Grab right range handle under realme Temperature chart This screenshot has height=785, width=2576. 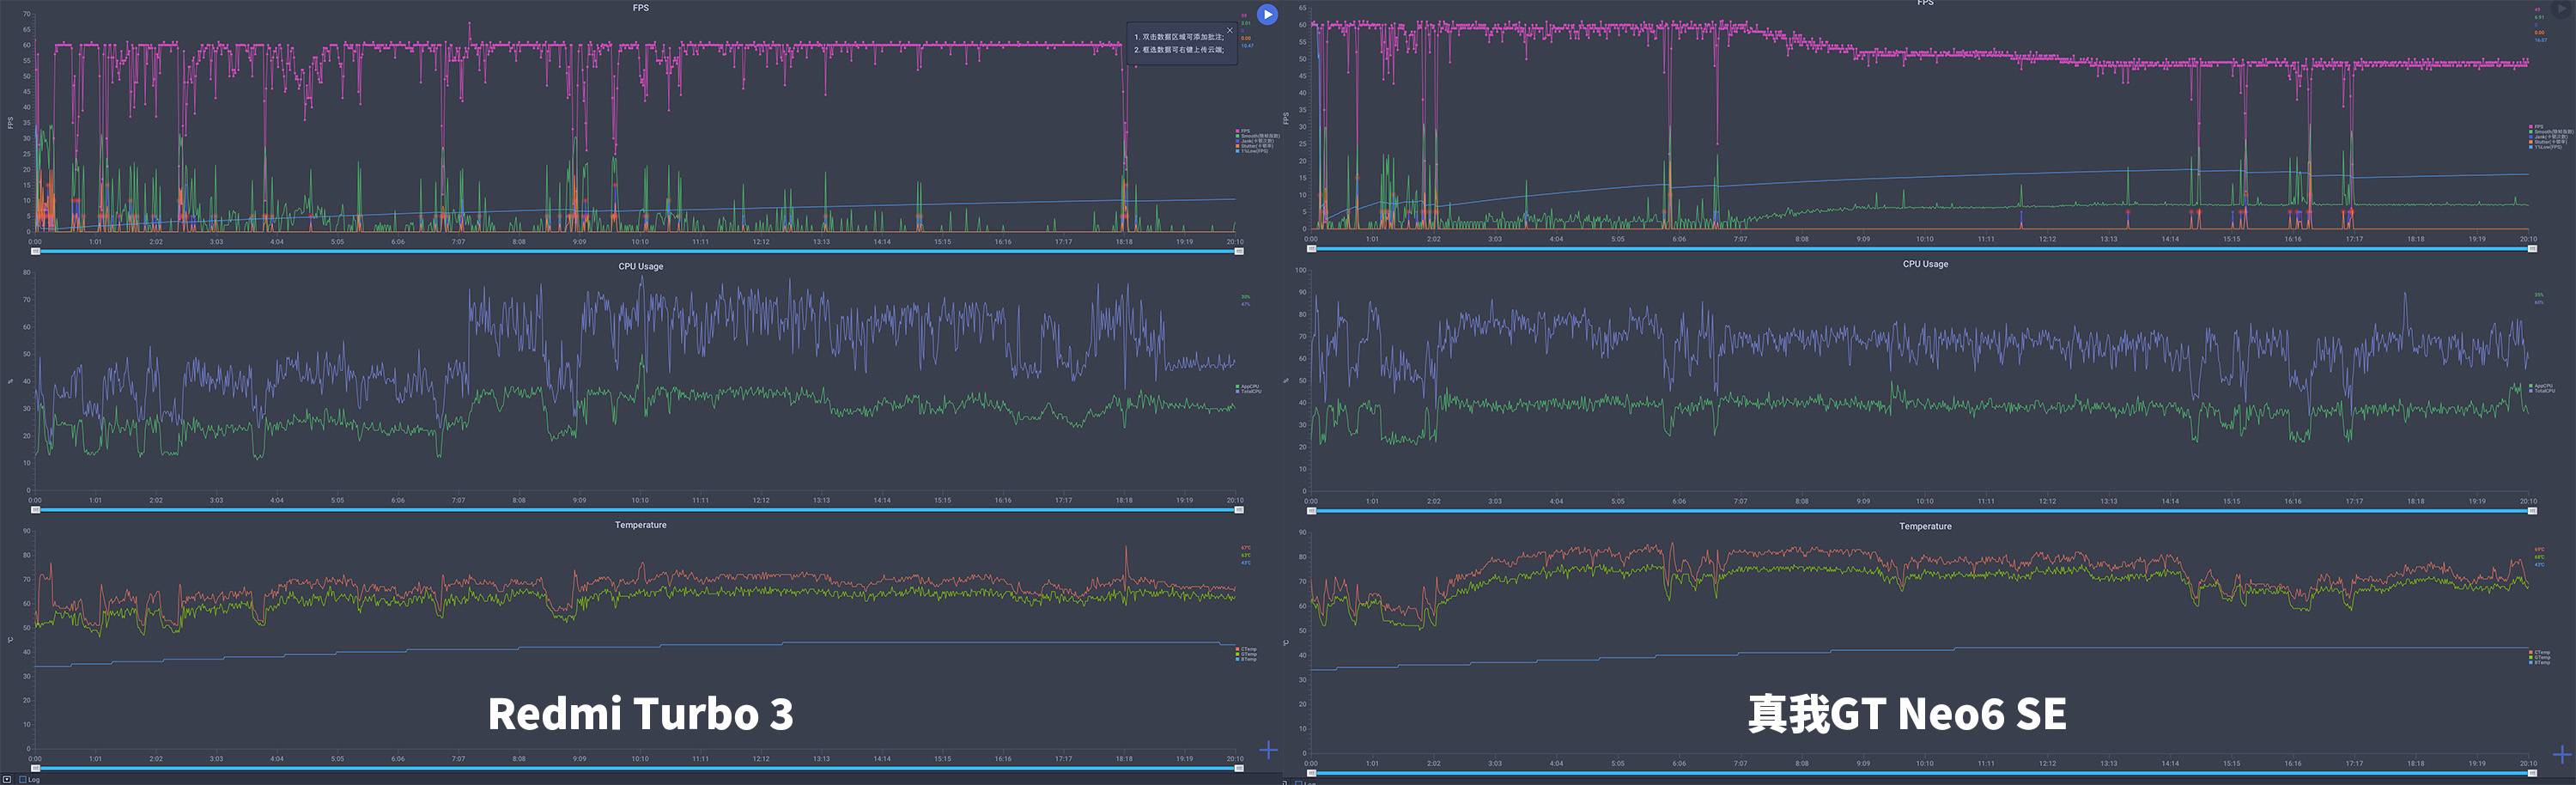click(2533, 773)
